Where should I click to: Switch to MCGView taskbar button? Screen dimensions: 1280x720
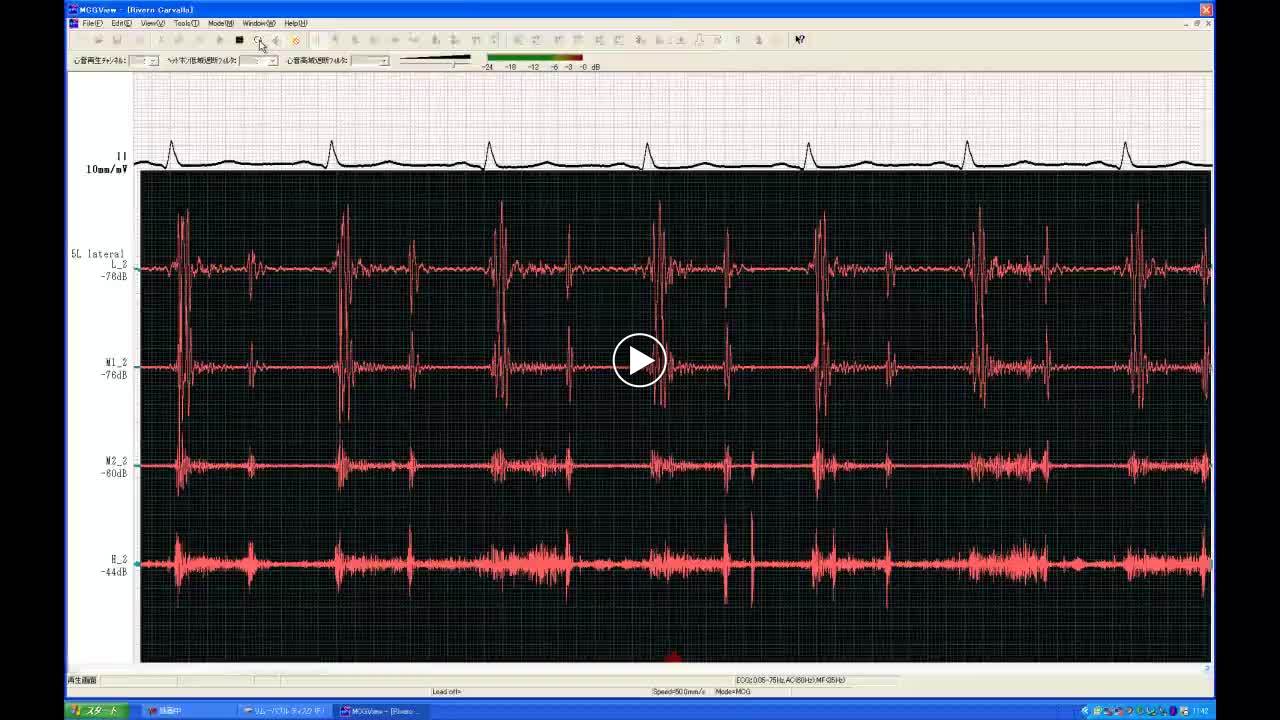tap(380, 711)
